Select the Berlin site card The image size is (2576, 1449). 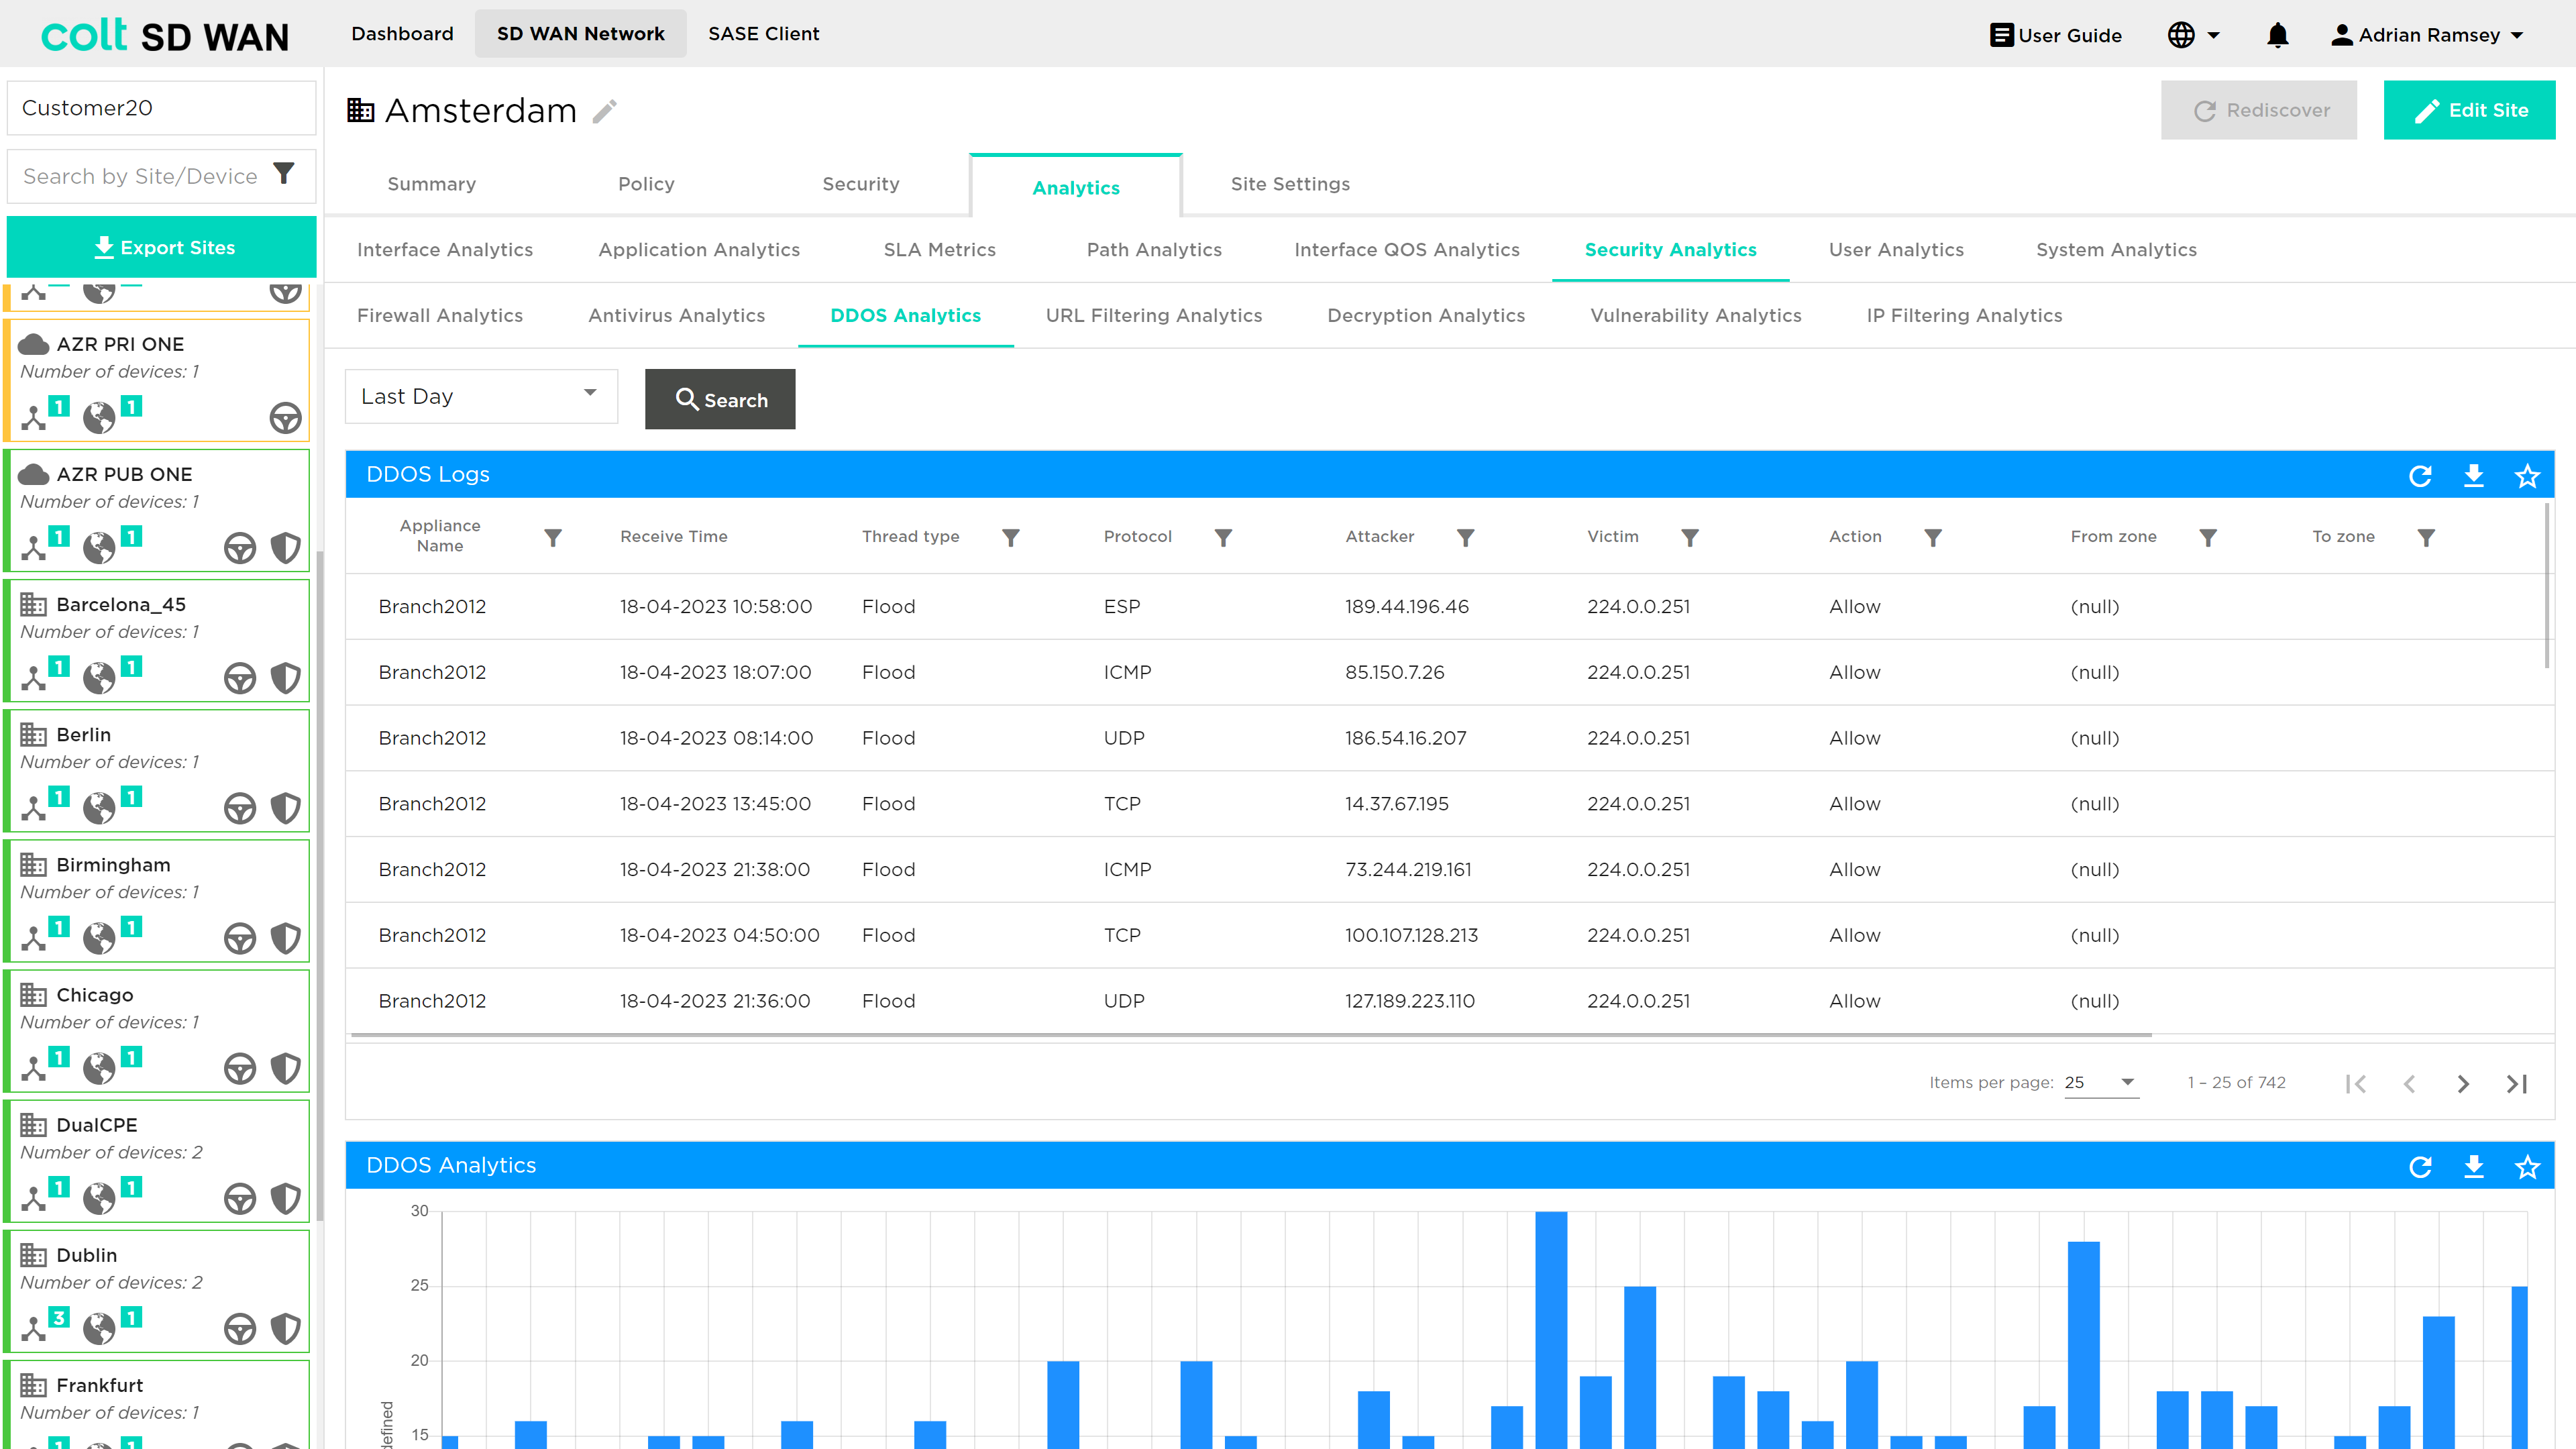pos(158,770)
